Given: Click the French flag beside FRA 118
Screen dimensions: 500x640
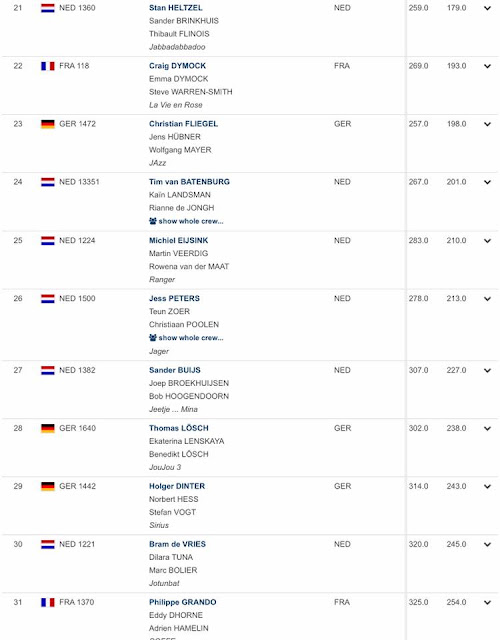Looking at the screenshot, I should point(48,66).
